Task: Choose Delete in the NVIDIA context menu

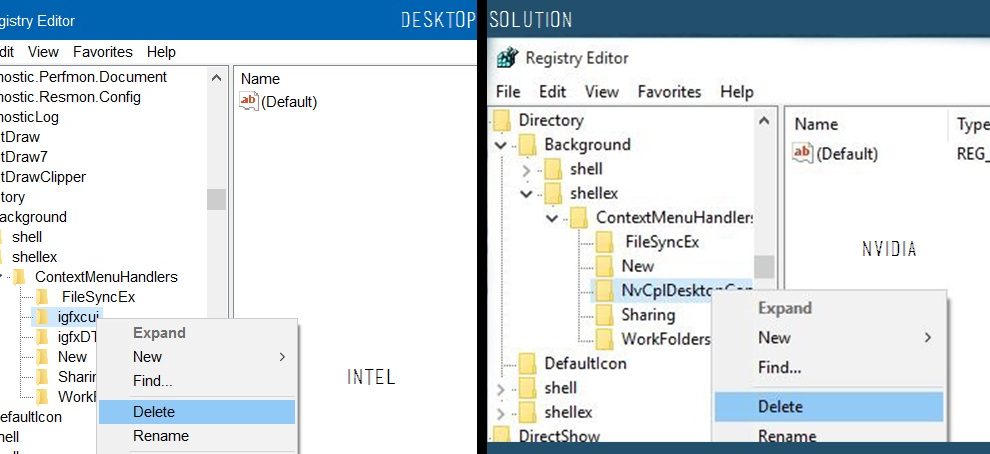Action: [780, 406]
